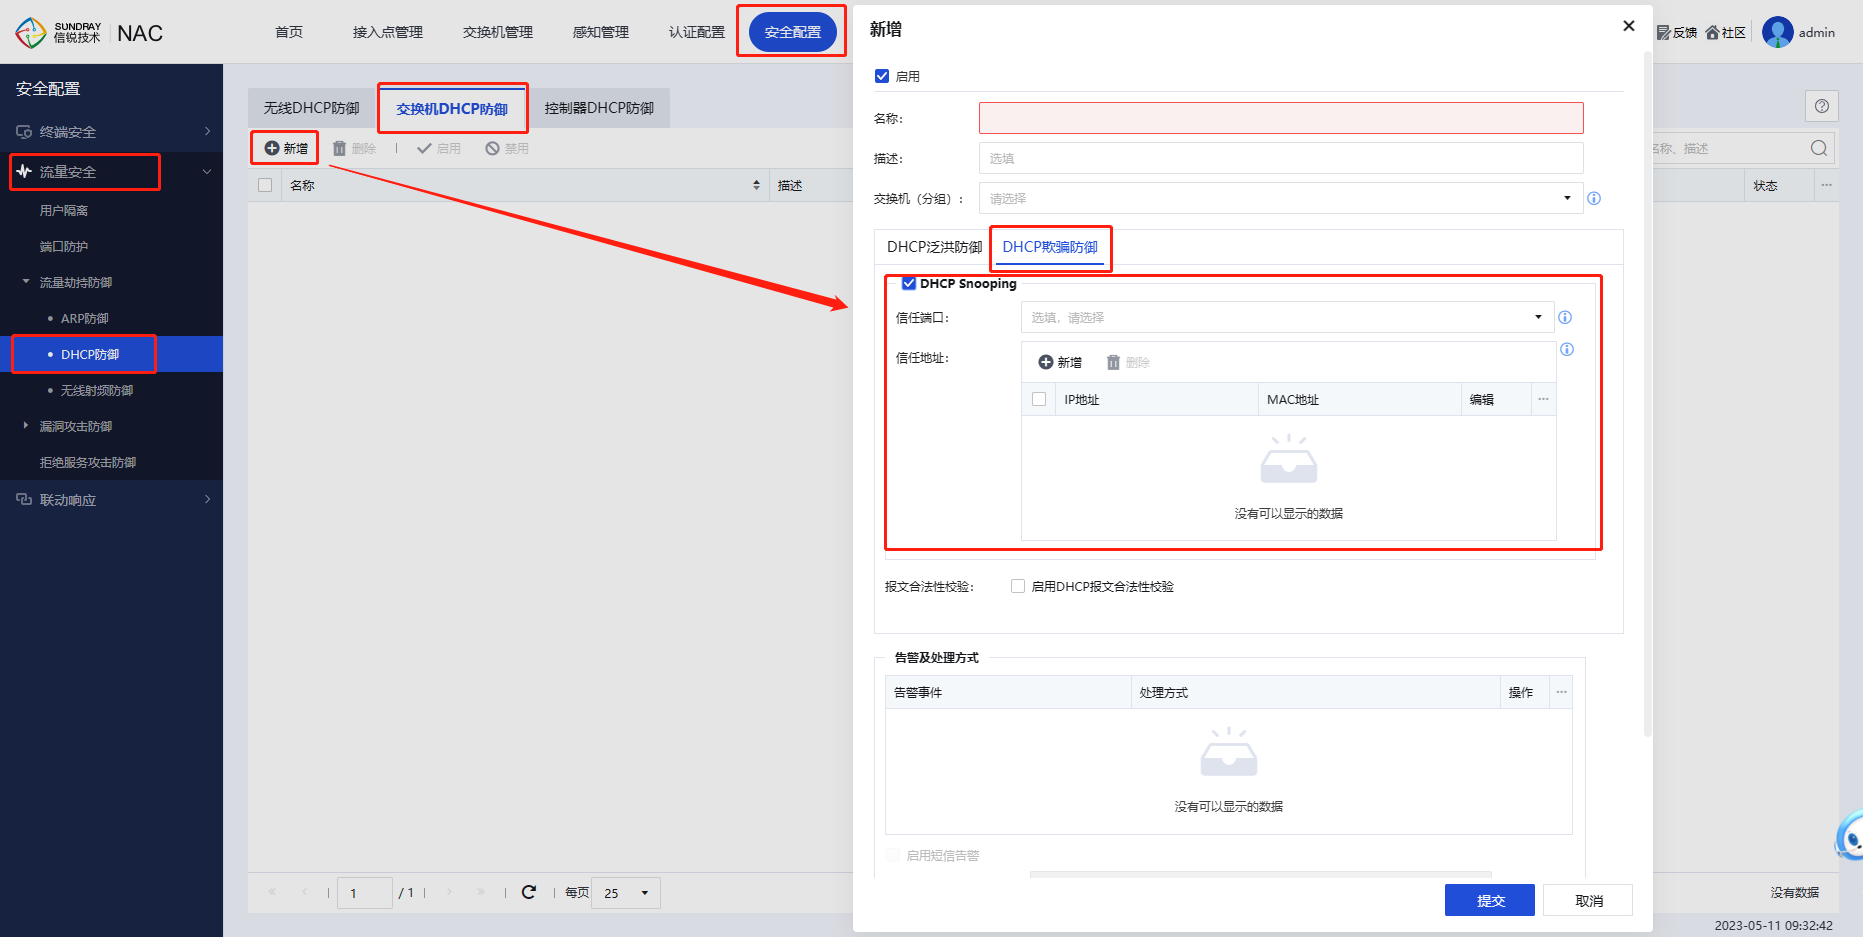Viewport: 1863px width, 937px height.
Task: Select all checkbox in trusted address table
Action: [x=1039, y=399]
